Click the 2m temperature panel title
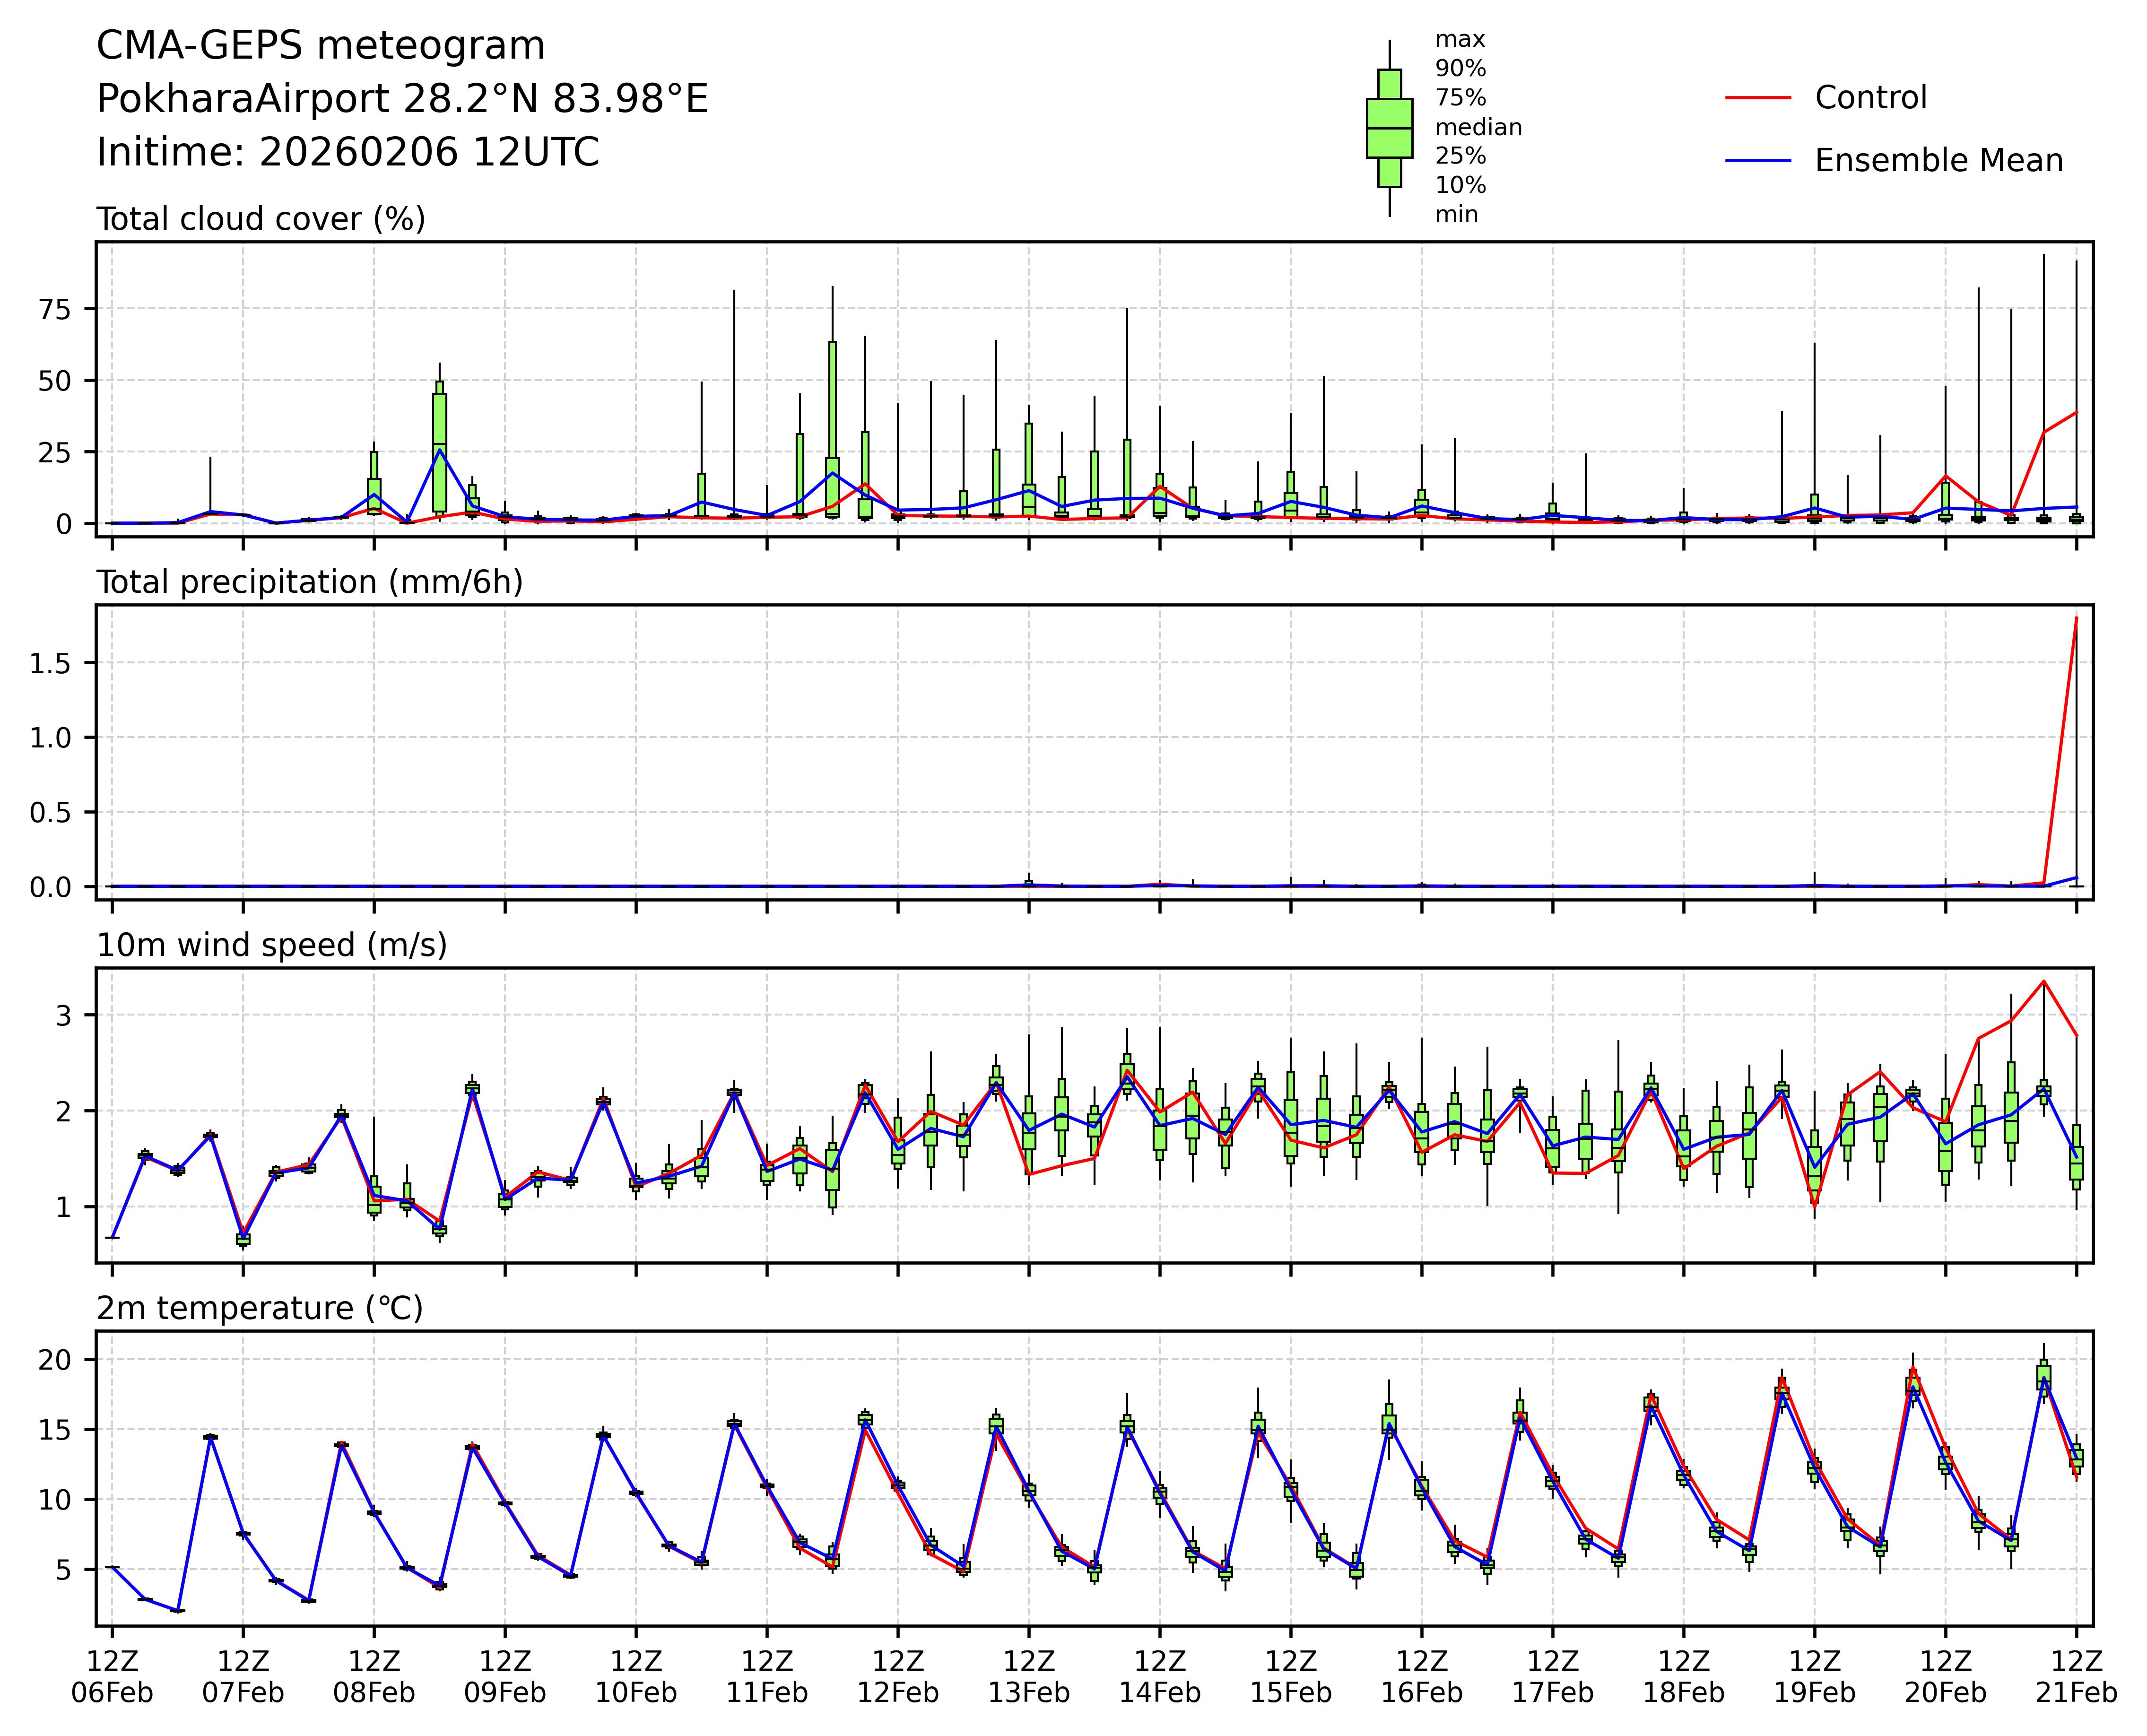This screenshot has height=1736, width=2147. coord(259,1308)
